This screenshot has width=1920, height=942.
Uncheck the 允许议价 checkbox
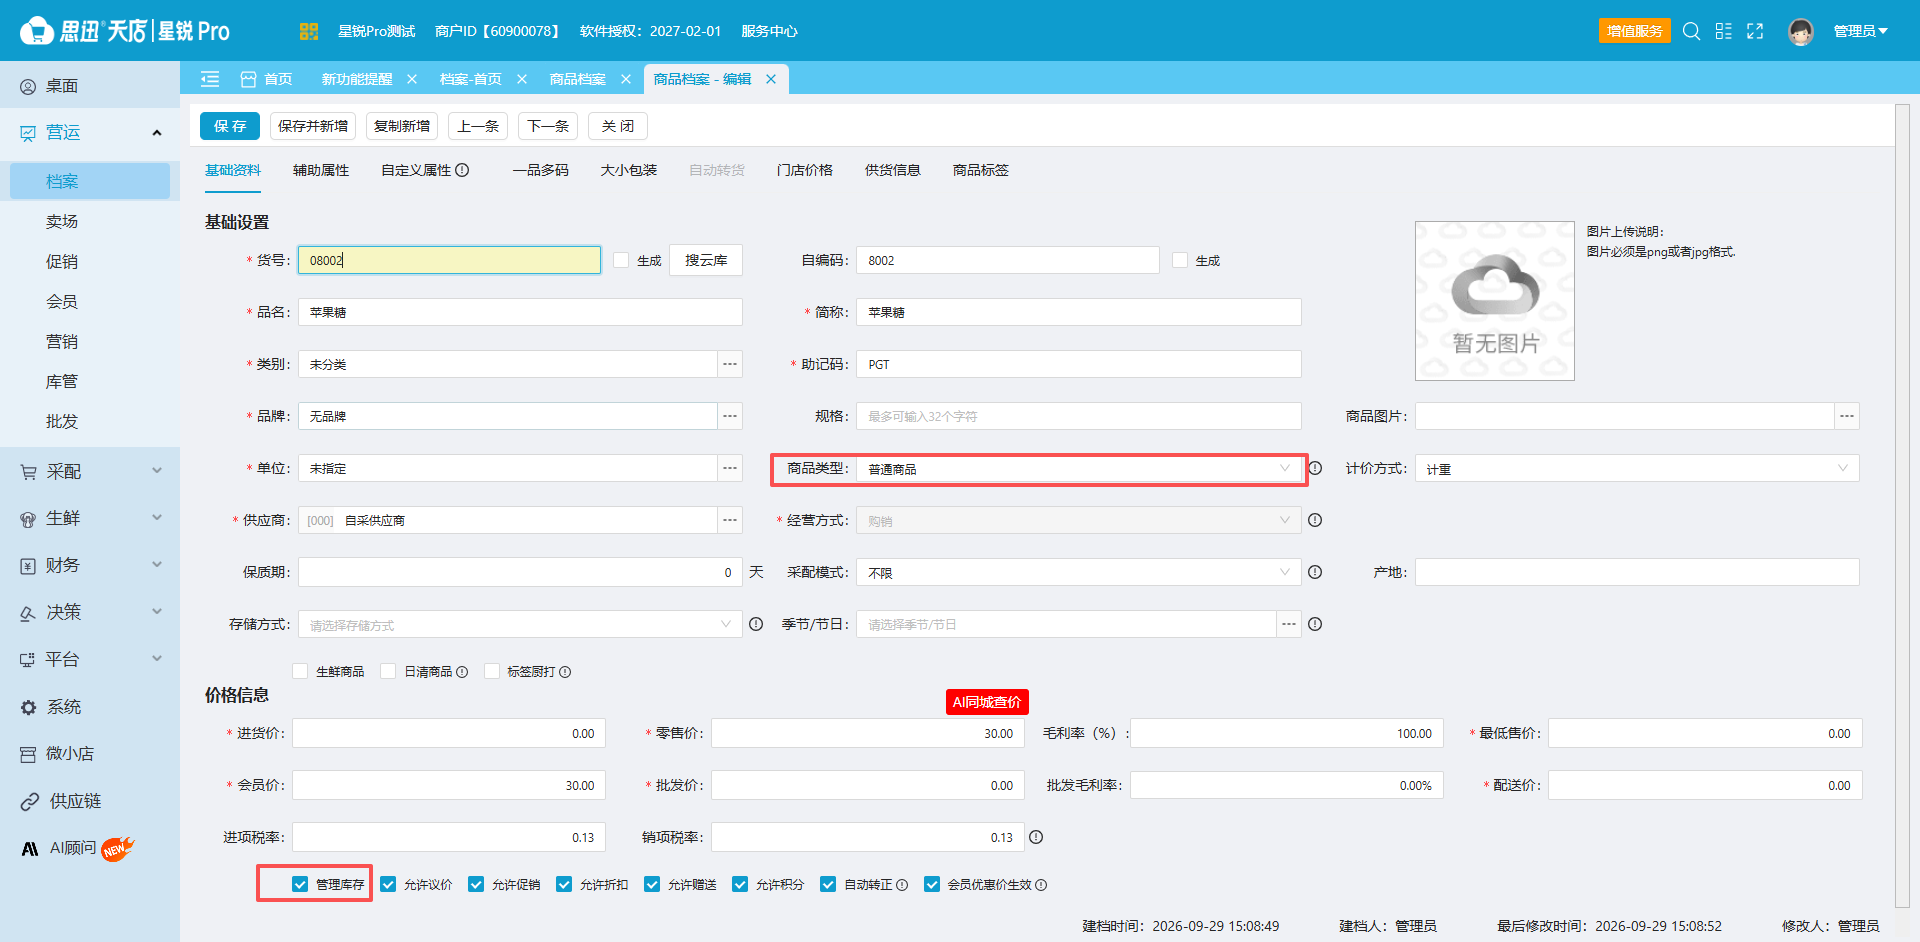388,884
